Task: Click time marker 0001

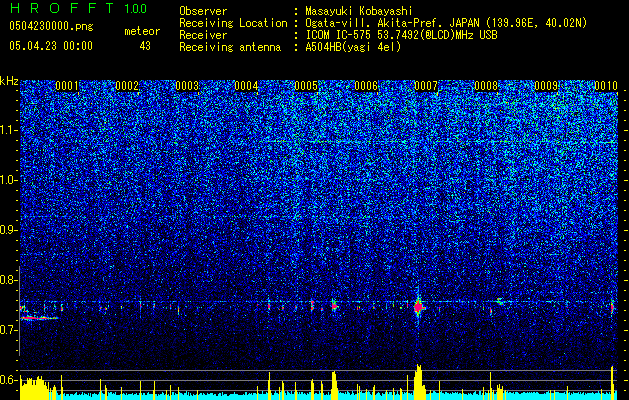Action: pos(67,86)
